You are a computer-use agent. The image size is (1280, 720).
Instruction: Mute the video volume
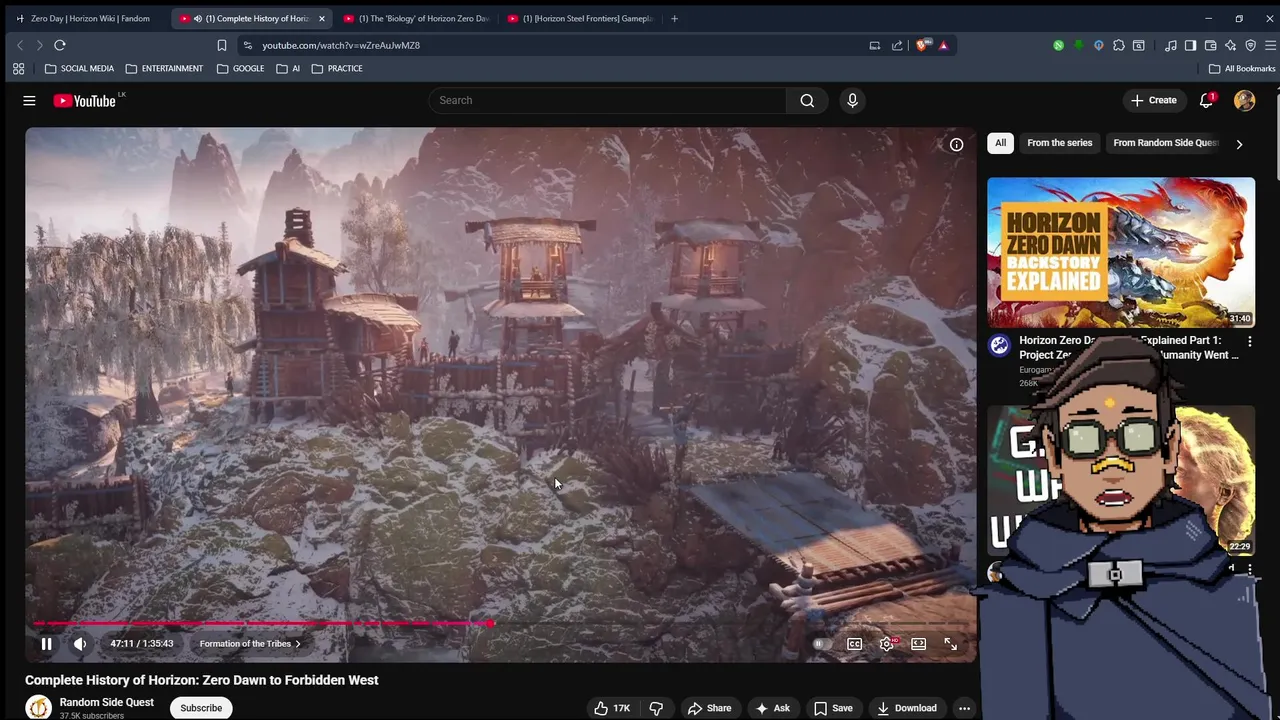pos(80,644)
